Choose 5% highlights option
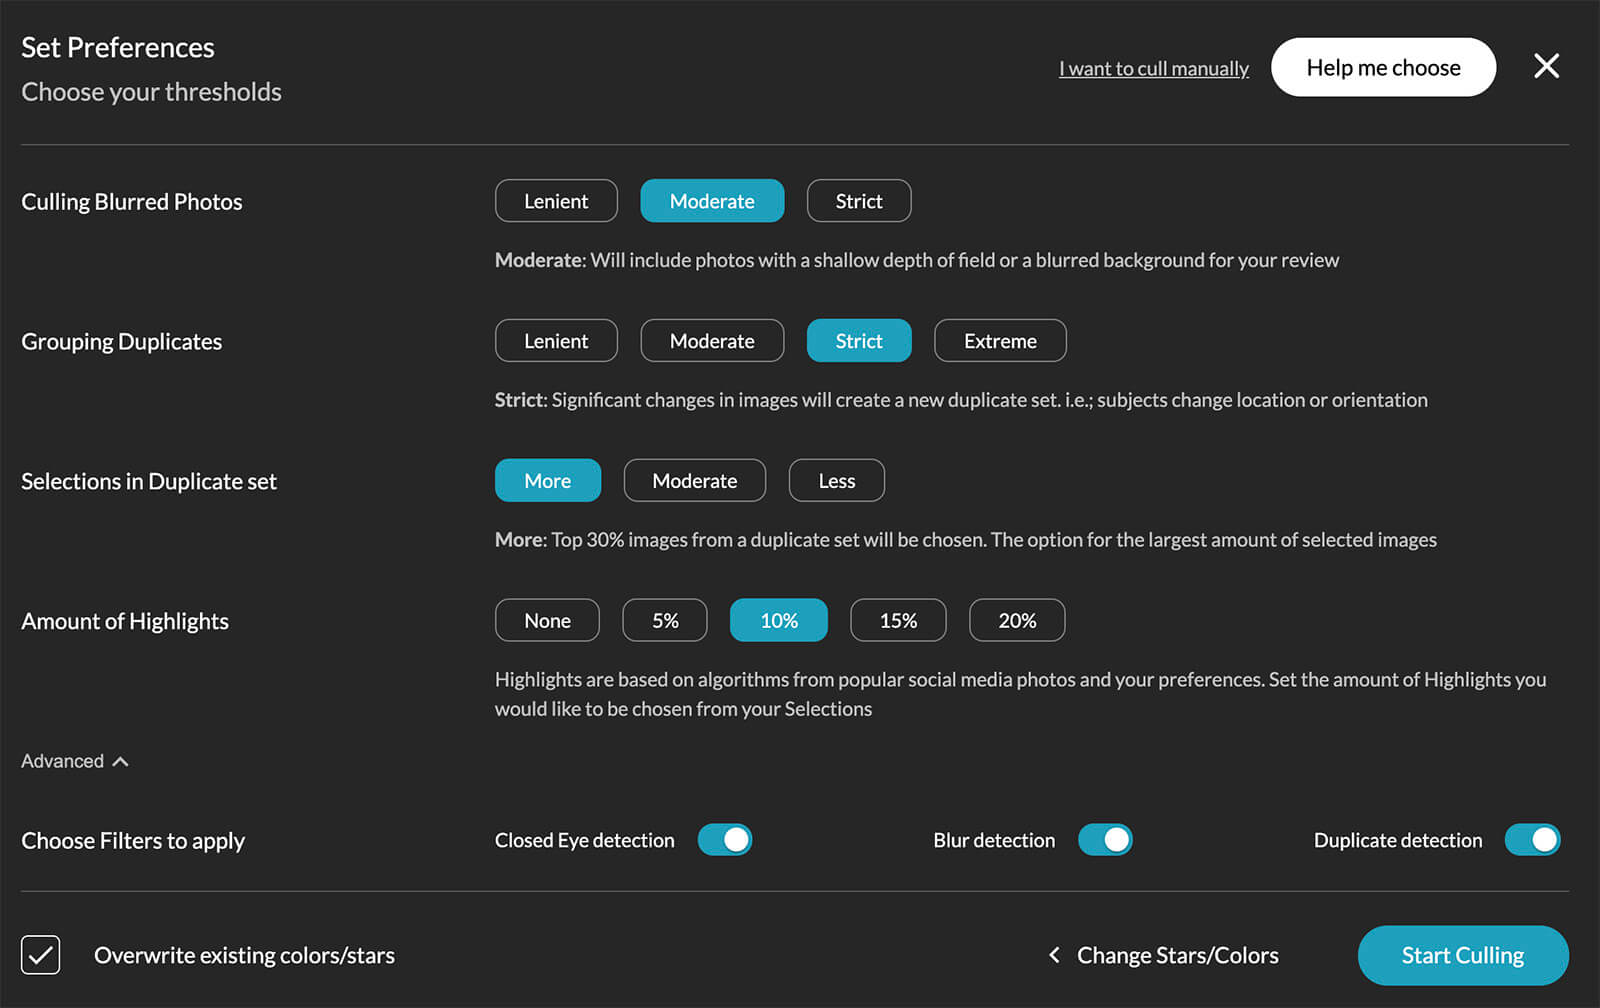The width and height of the screenshot is (1600, 1008). (665, 621)
